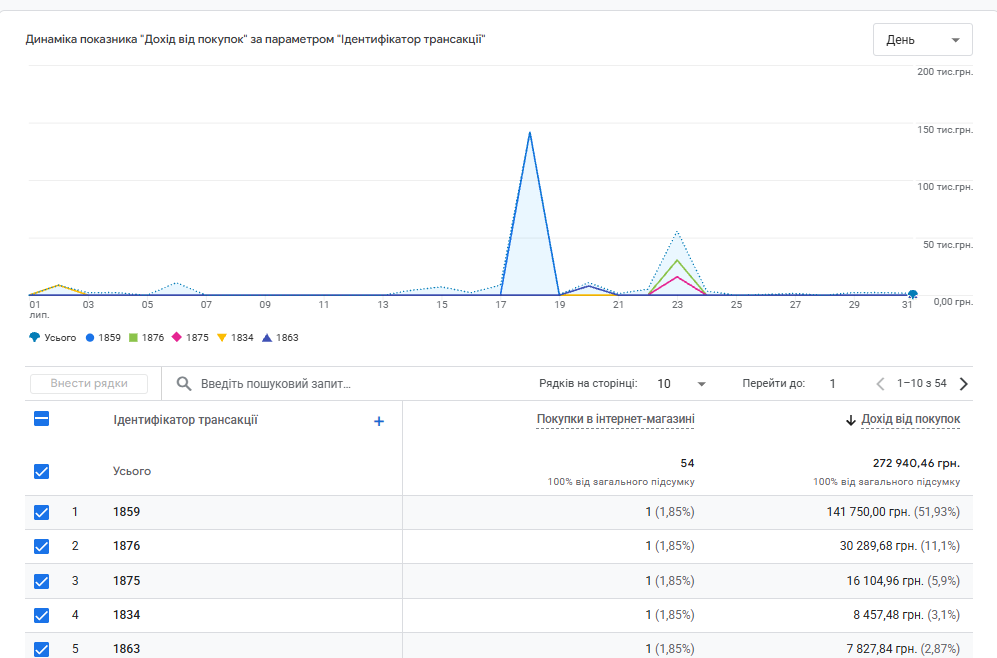The image size is (997, 658).
Task: Add a dimension with the plus icon
Action: 379,421
